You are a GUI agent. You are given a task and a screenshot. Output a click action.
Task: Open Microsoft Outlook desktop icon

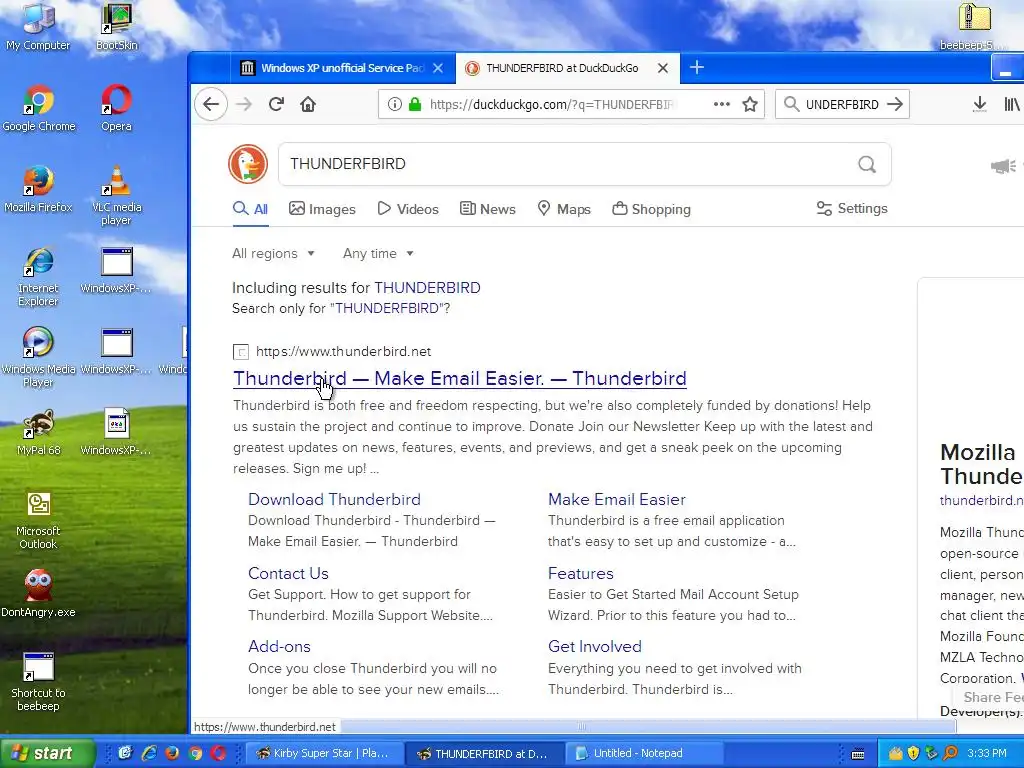pyautogui.click(x=38, y=519)
